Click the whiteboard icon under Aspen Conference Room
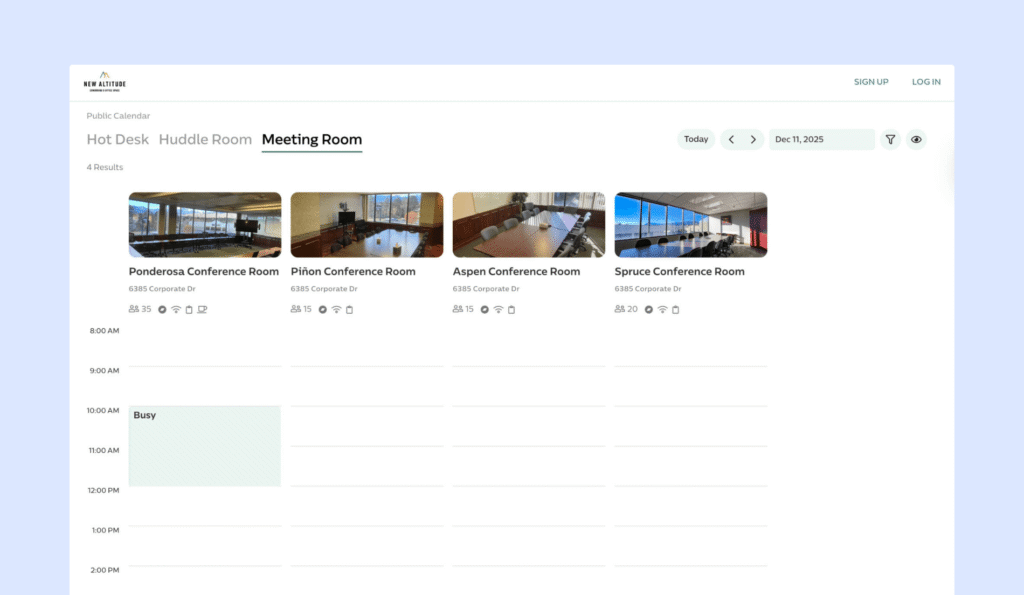1024x595 pixels. point(511,309)
